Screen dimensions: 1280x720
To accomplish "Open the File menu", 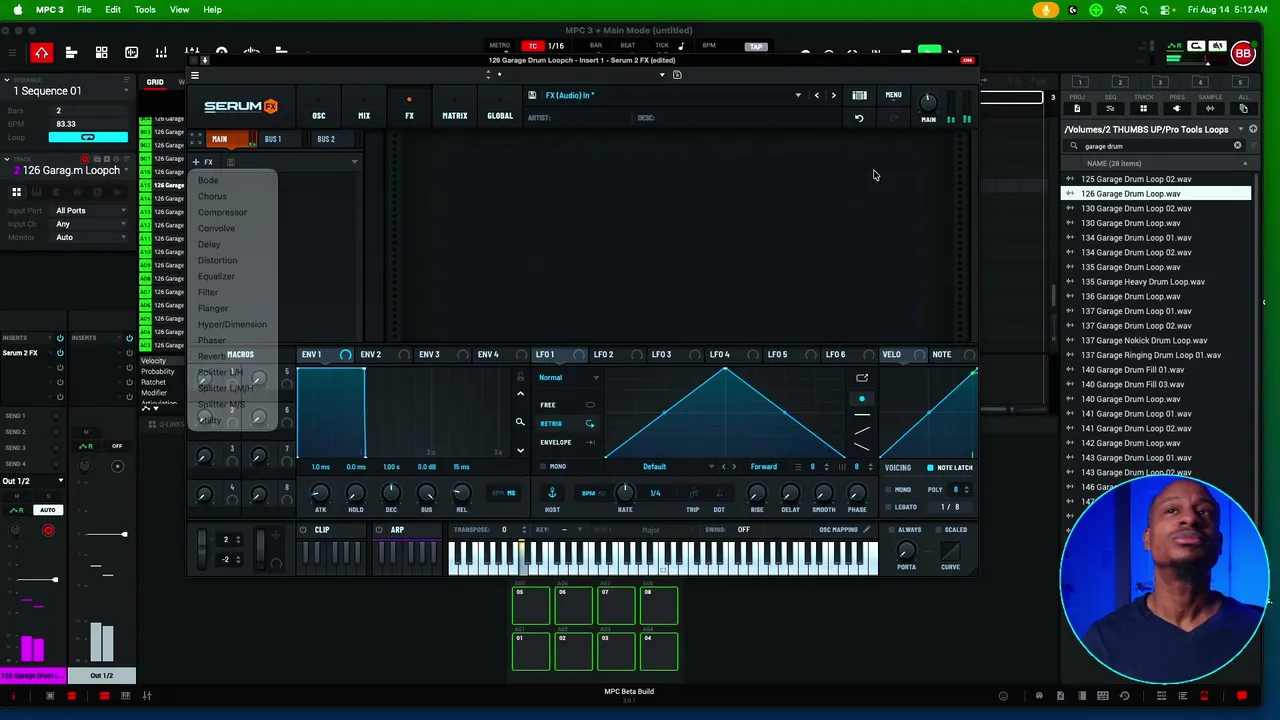I will [x=84, y=9].
